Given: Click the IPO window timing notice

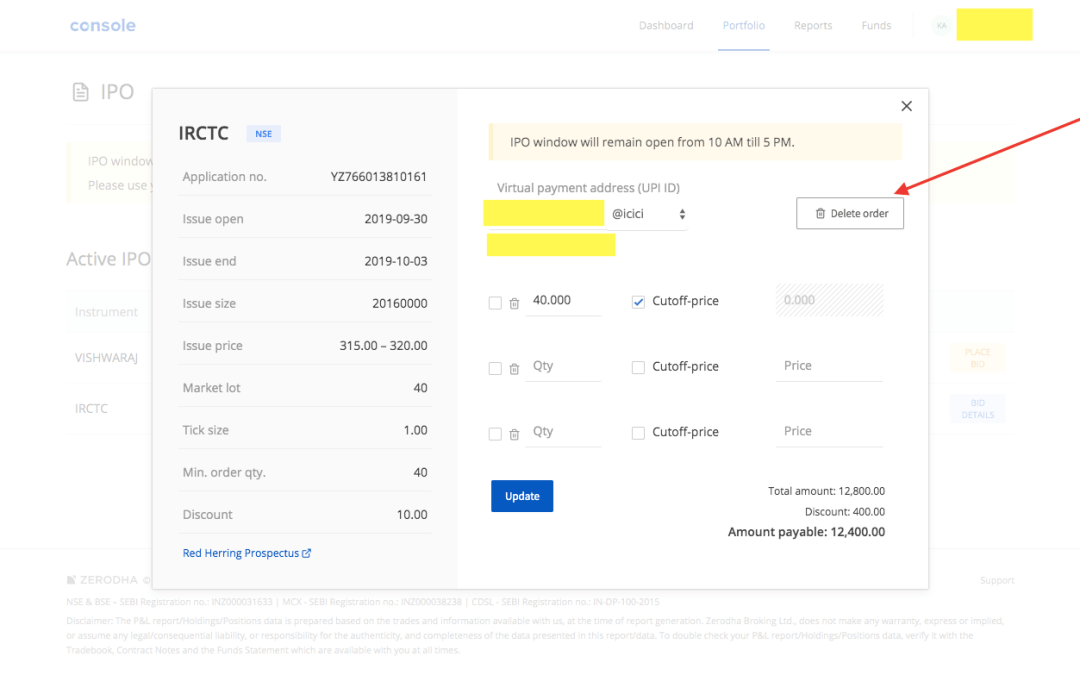Looking at the screenshot, I should tap(695, 142).
